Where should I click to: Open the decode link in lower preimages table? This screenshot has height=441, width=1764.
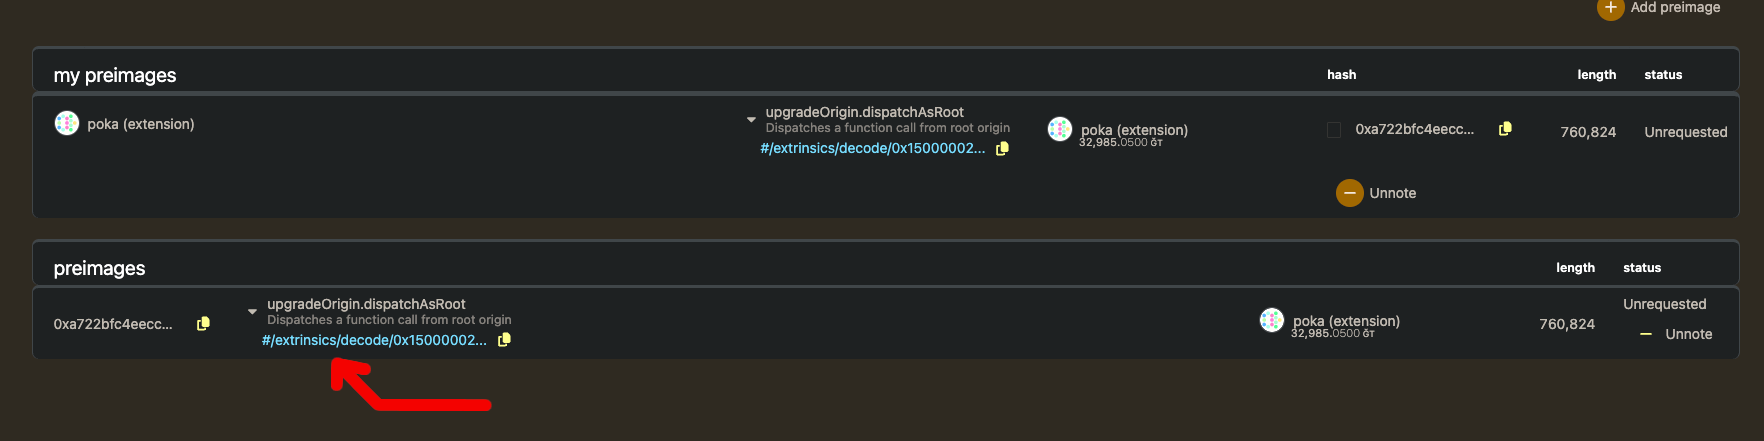[374, 340]
